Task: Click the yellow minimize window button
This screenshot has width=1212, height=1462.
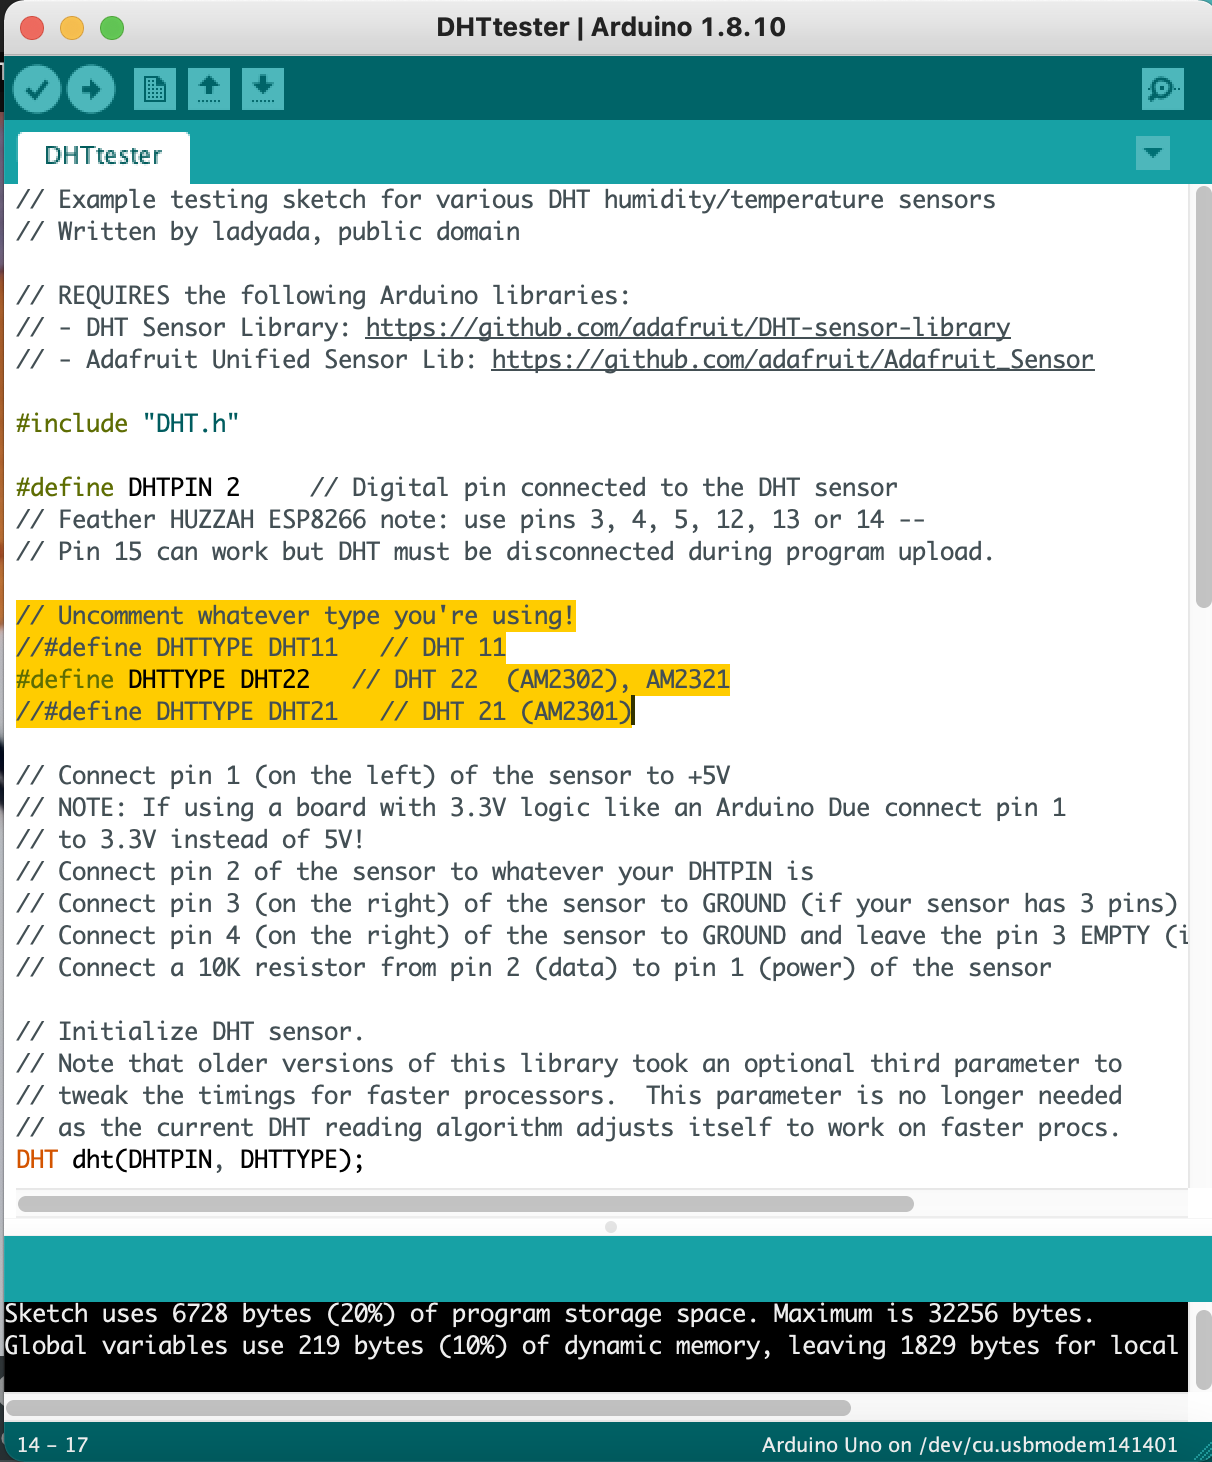Action: tap(72, 28)
